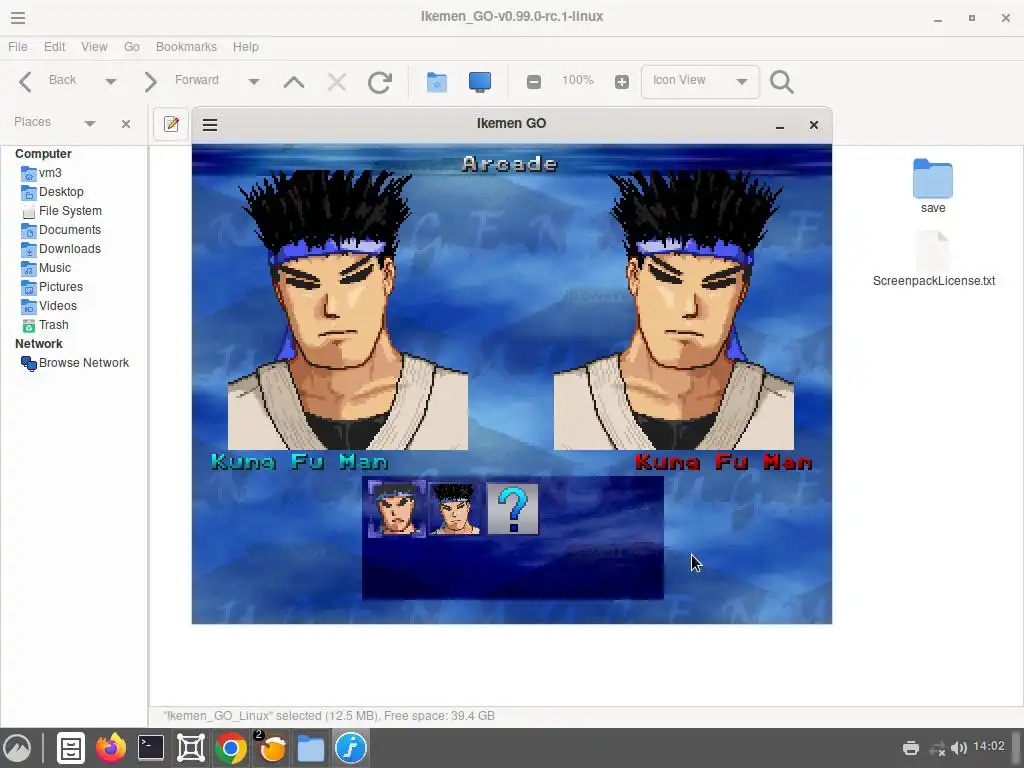The image size is (1024, 768).
Task: Select Documents in the sidebar
Action: click(x=61, y=230)
